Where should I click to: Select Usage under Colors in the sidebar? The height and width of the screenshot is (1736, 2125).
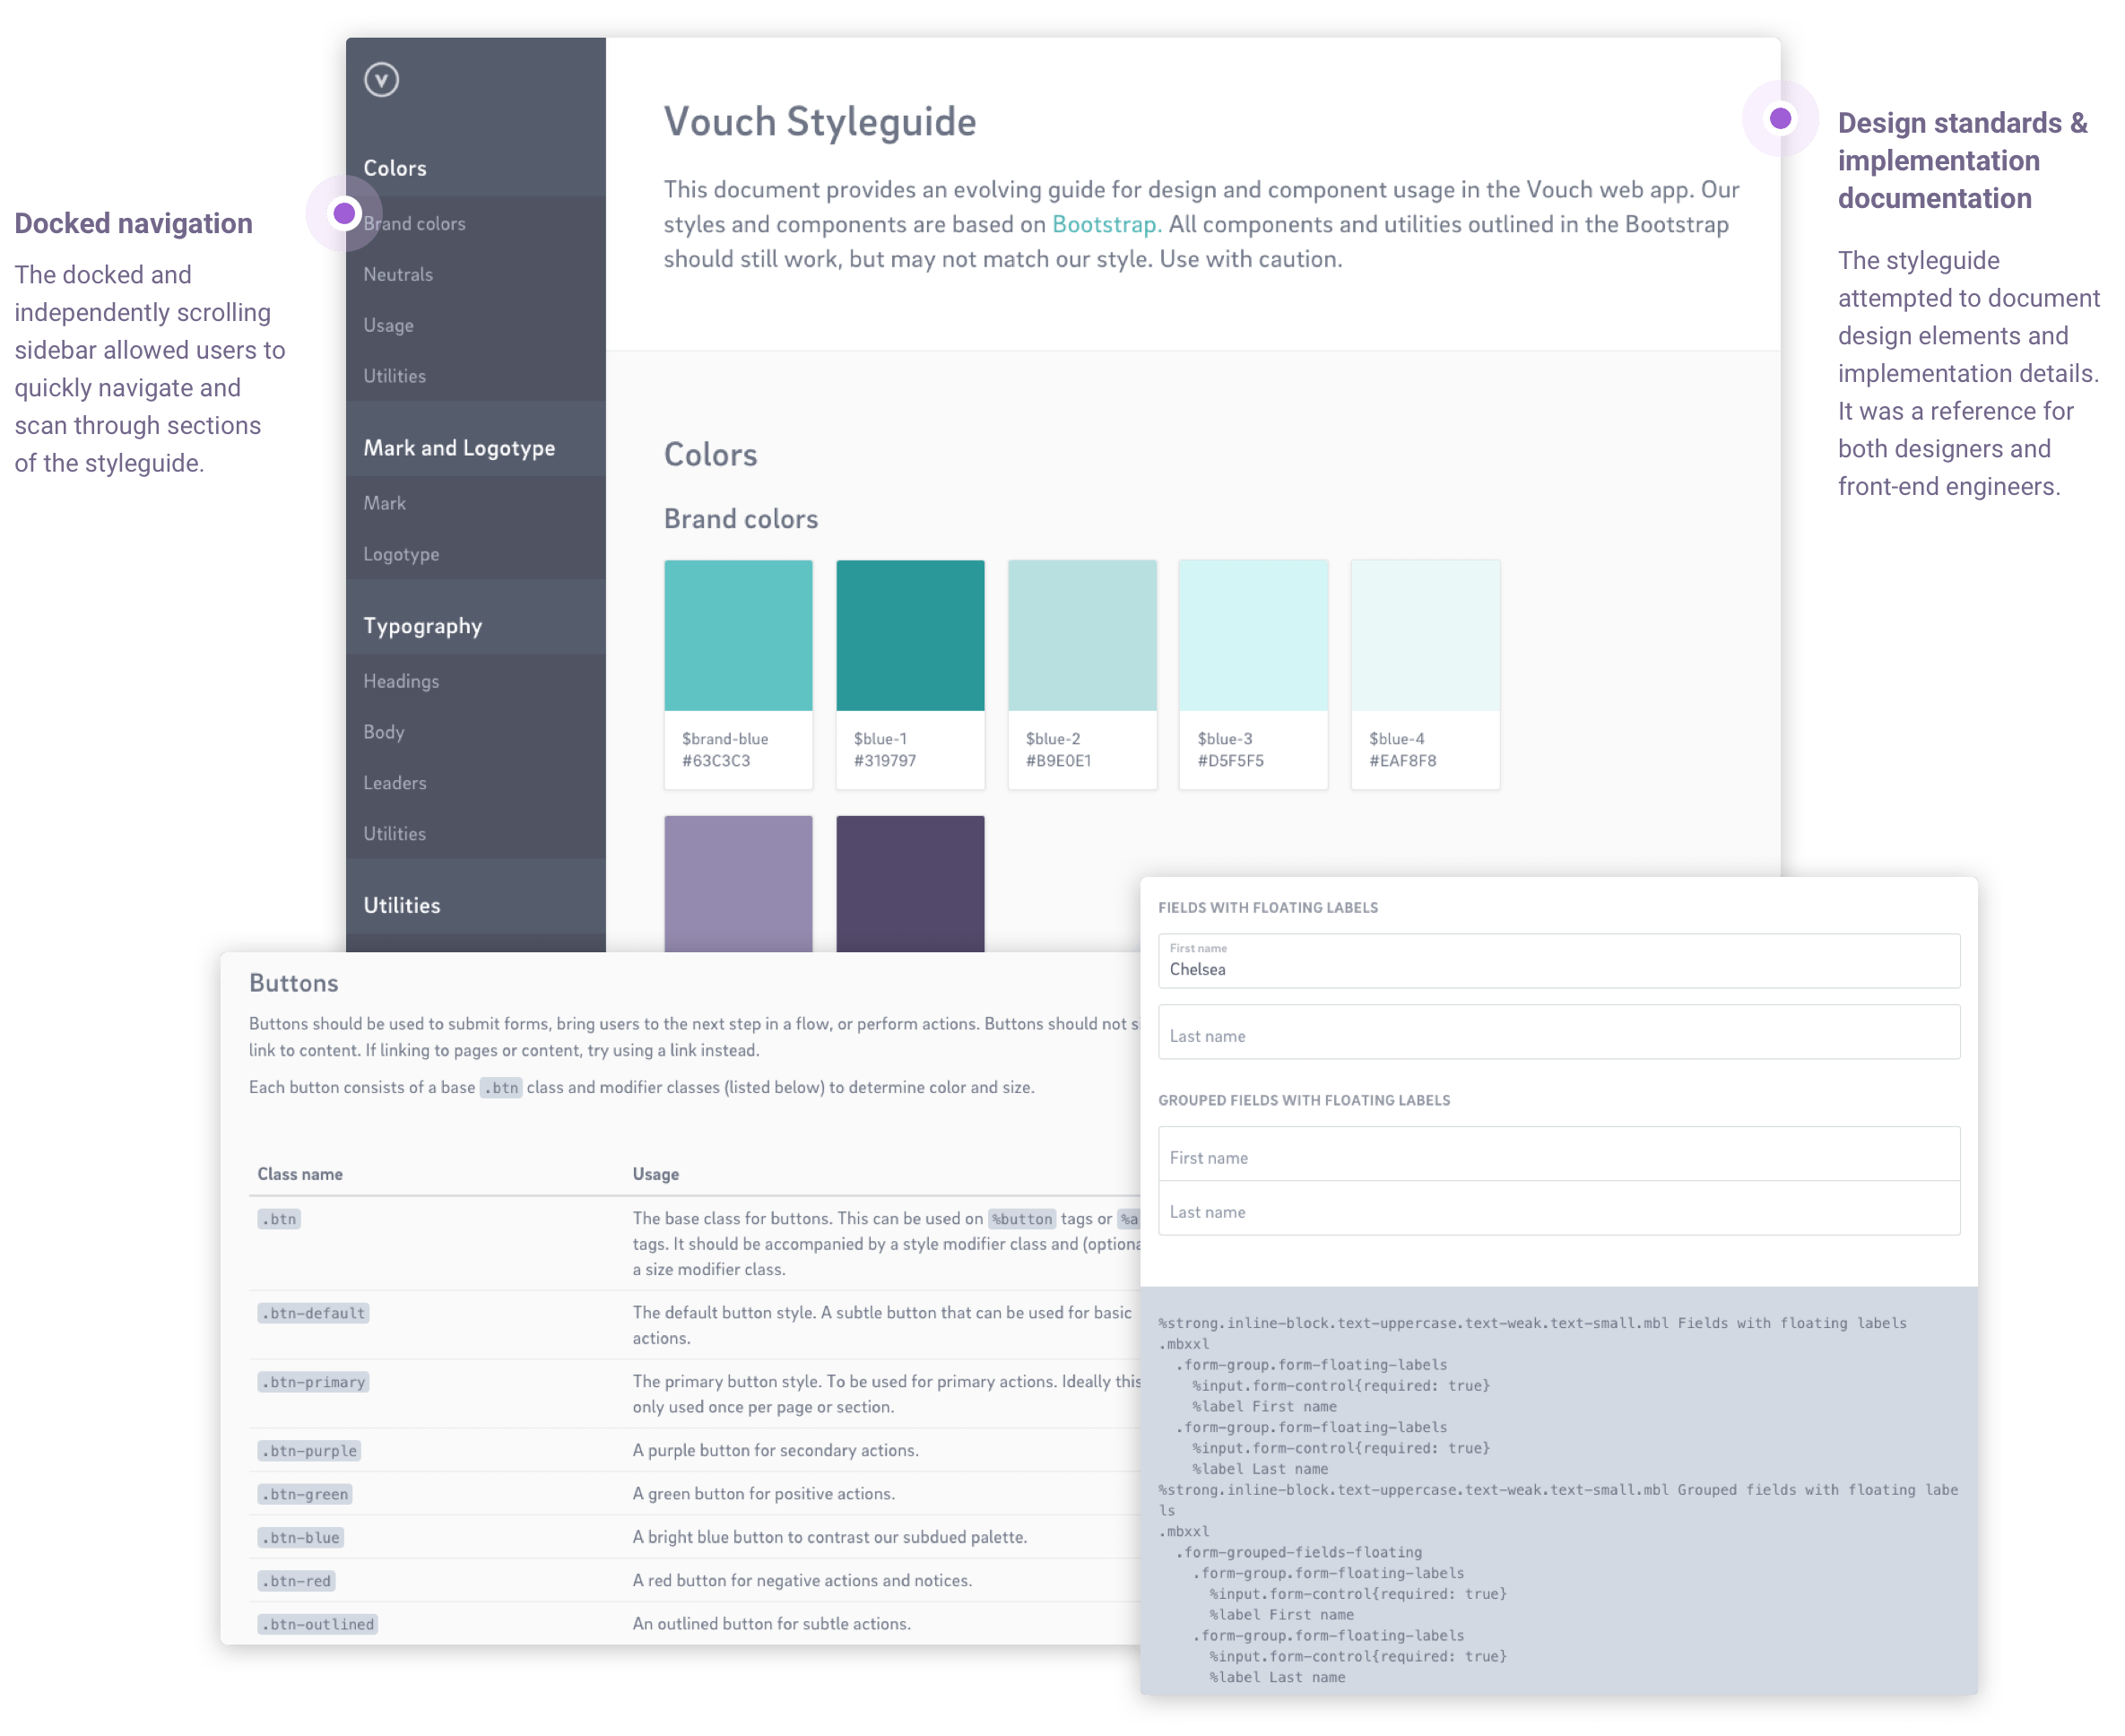pos(388,325)
